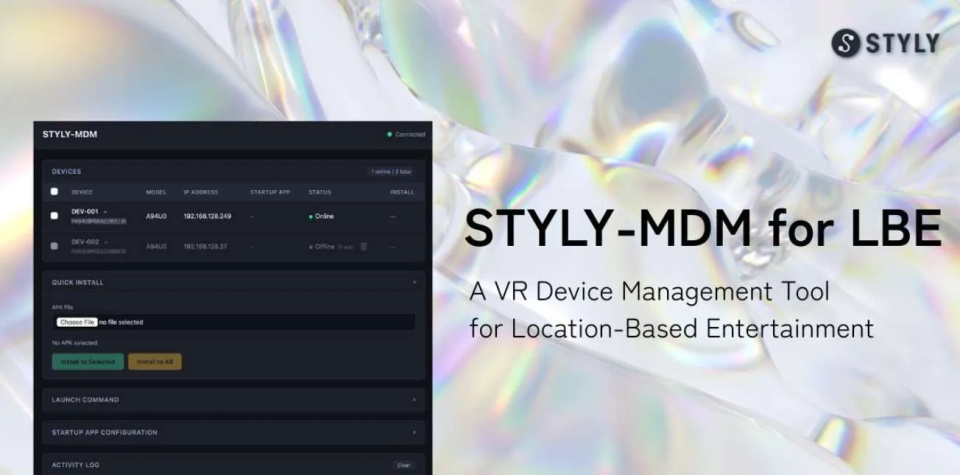Check the DEV-001 device checkbox
960x475 pixels.
54,215
